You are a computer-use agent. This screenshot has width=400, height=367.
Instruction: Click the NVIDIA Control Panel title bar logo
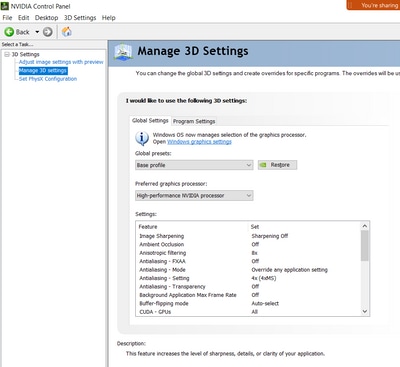click(x=5, y=6)
